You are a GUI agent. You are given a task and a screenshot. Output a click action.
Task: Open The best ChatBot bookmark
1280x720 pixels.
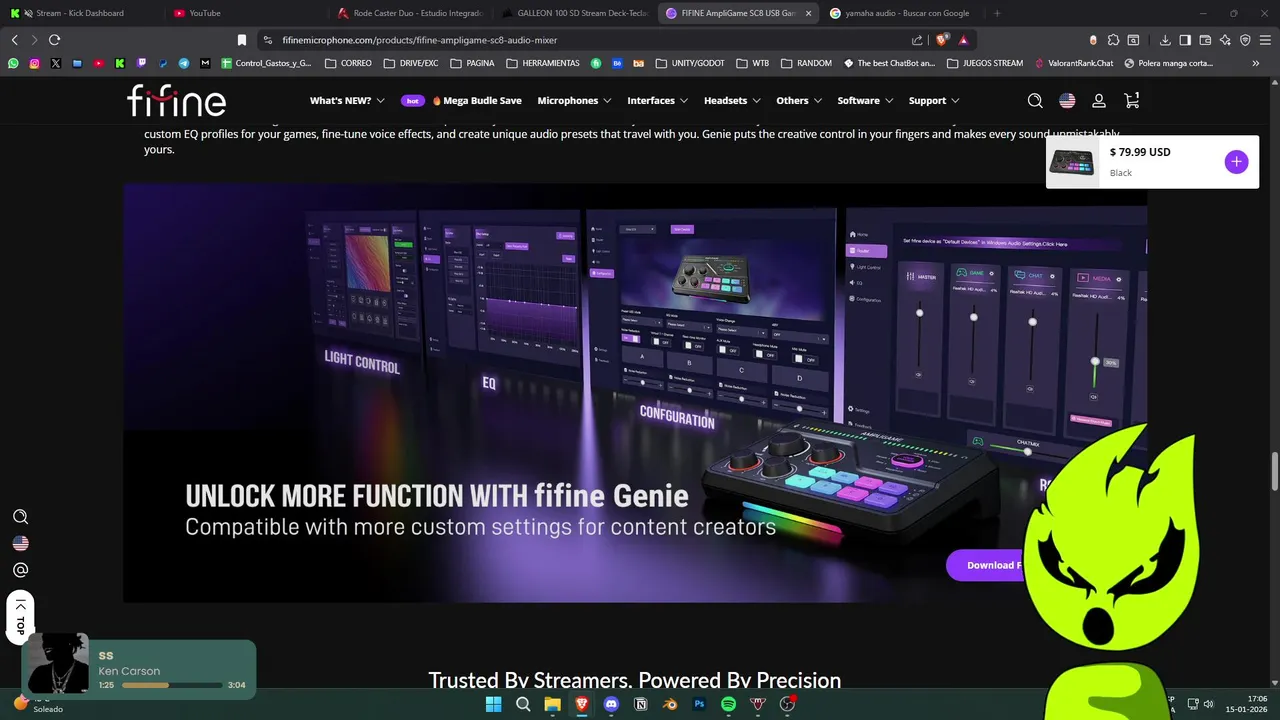click(889, 63)
